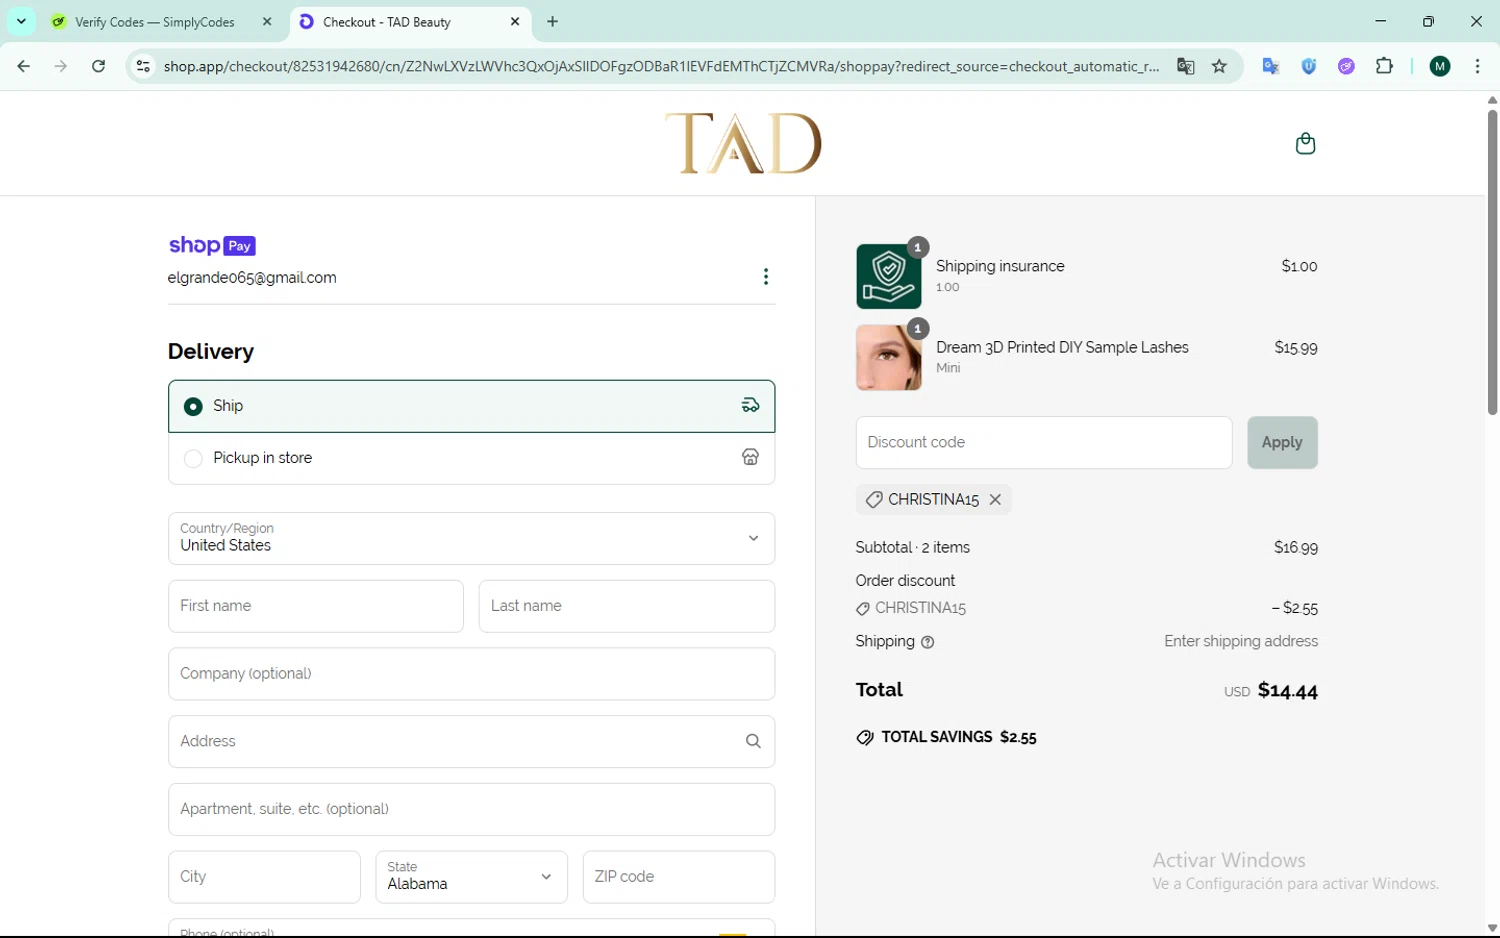Click the browser address bar URL
1500x938 pixels.
(661, 66)
